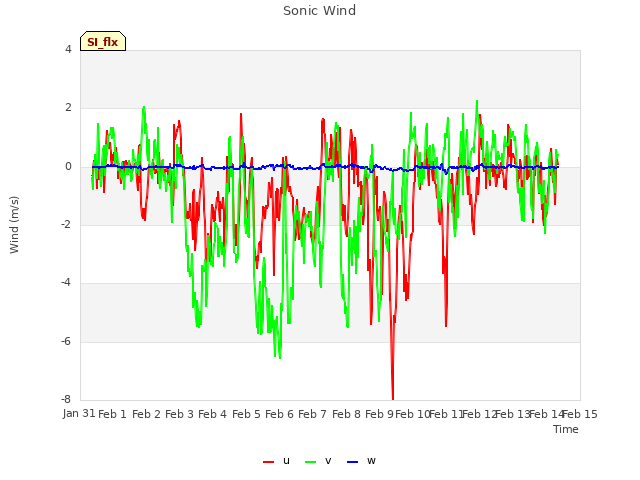Click the y-axis value 0
The image size is (640, 480).
coord(68,166)
